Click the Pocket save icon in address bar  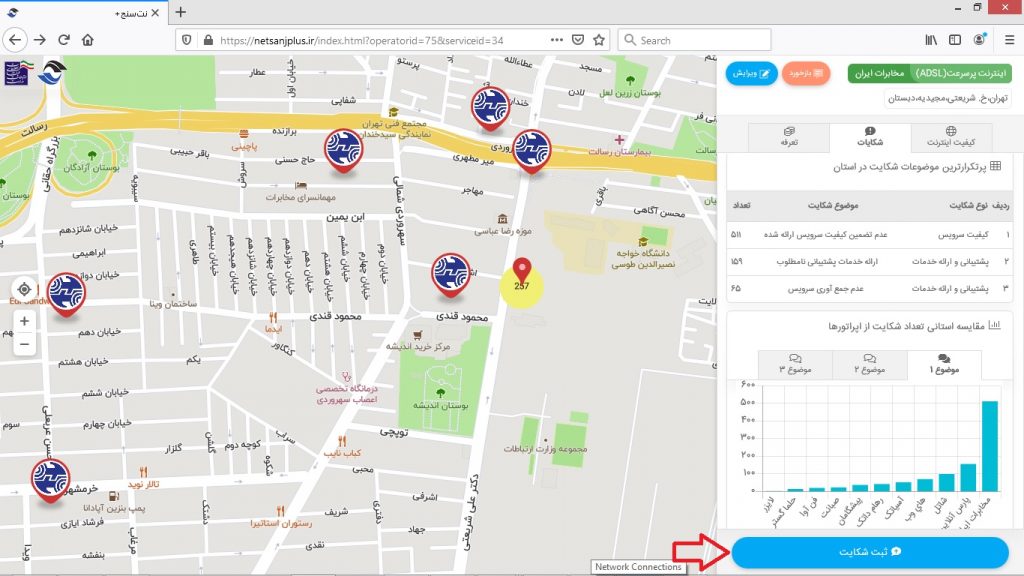tap(578, 40)
